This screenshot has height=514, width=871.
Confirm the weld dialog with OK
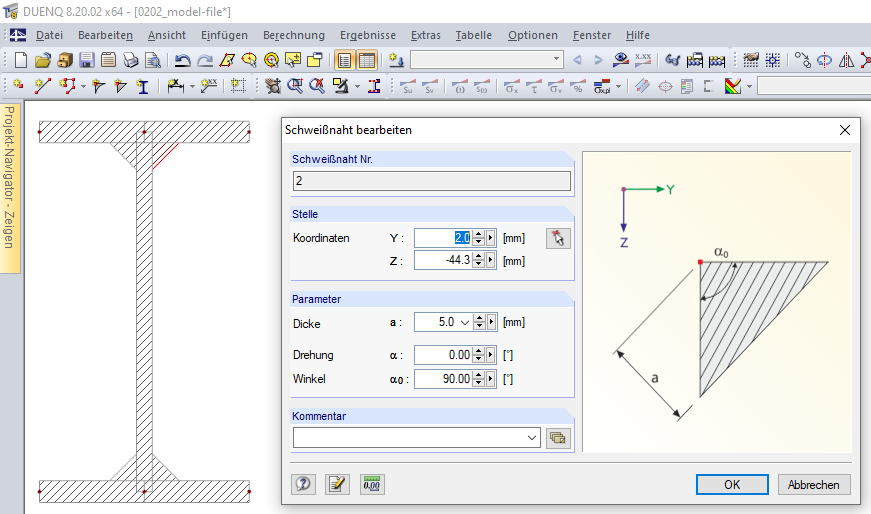(732, 485)
